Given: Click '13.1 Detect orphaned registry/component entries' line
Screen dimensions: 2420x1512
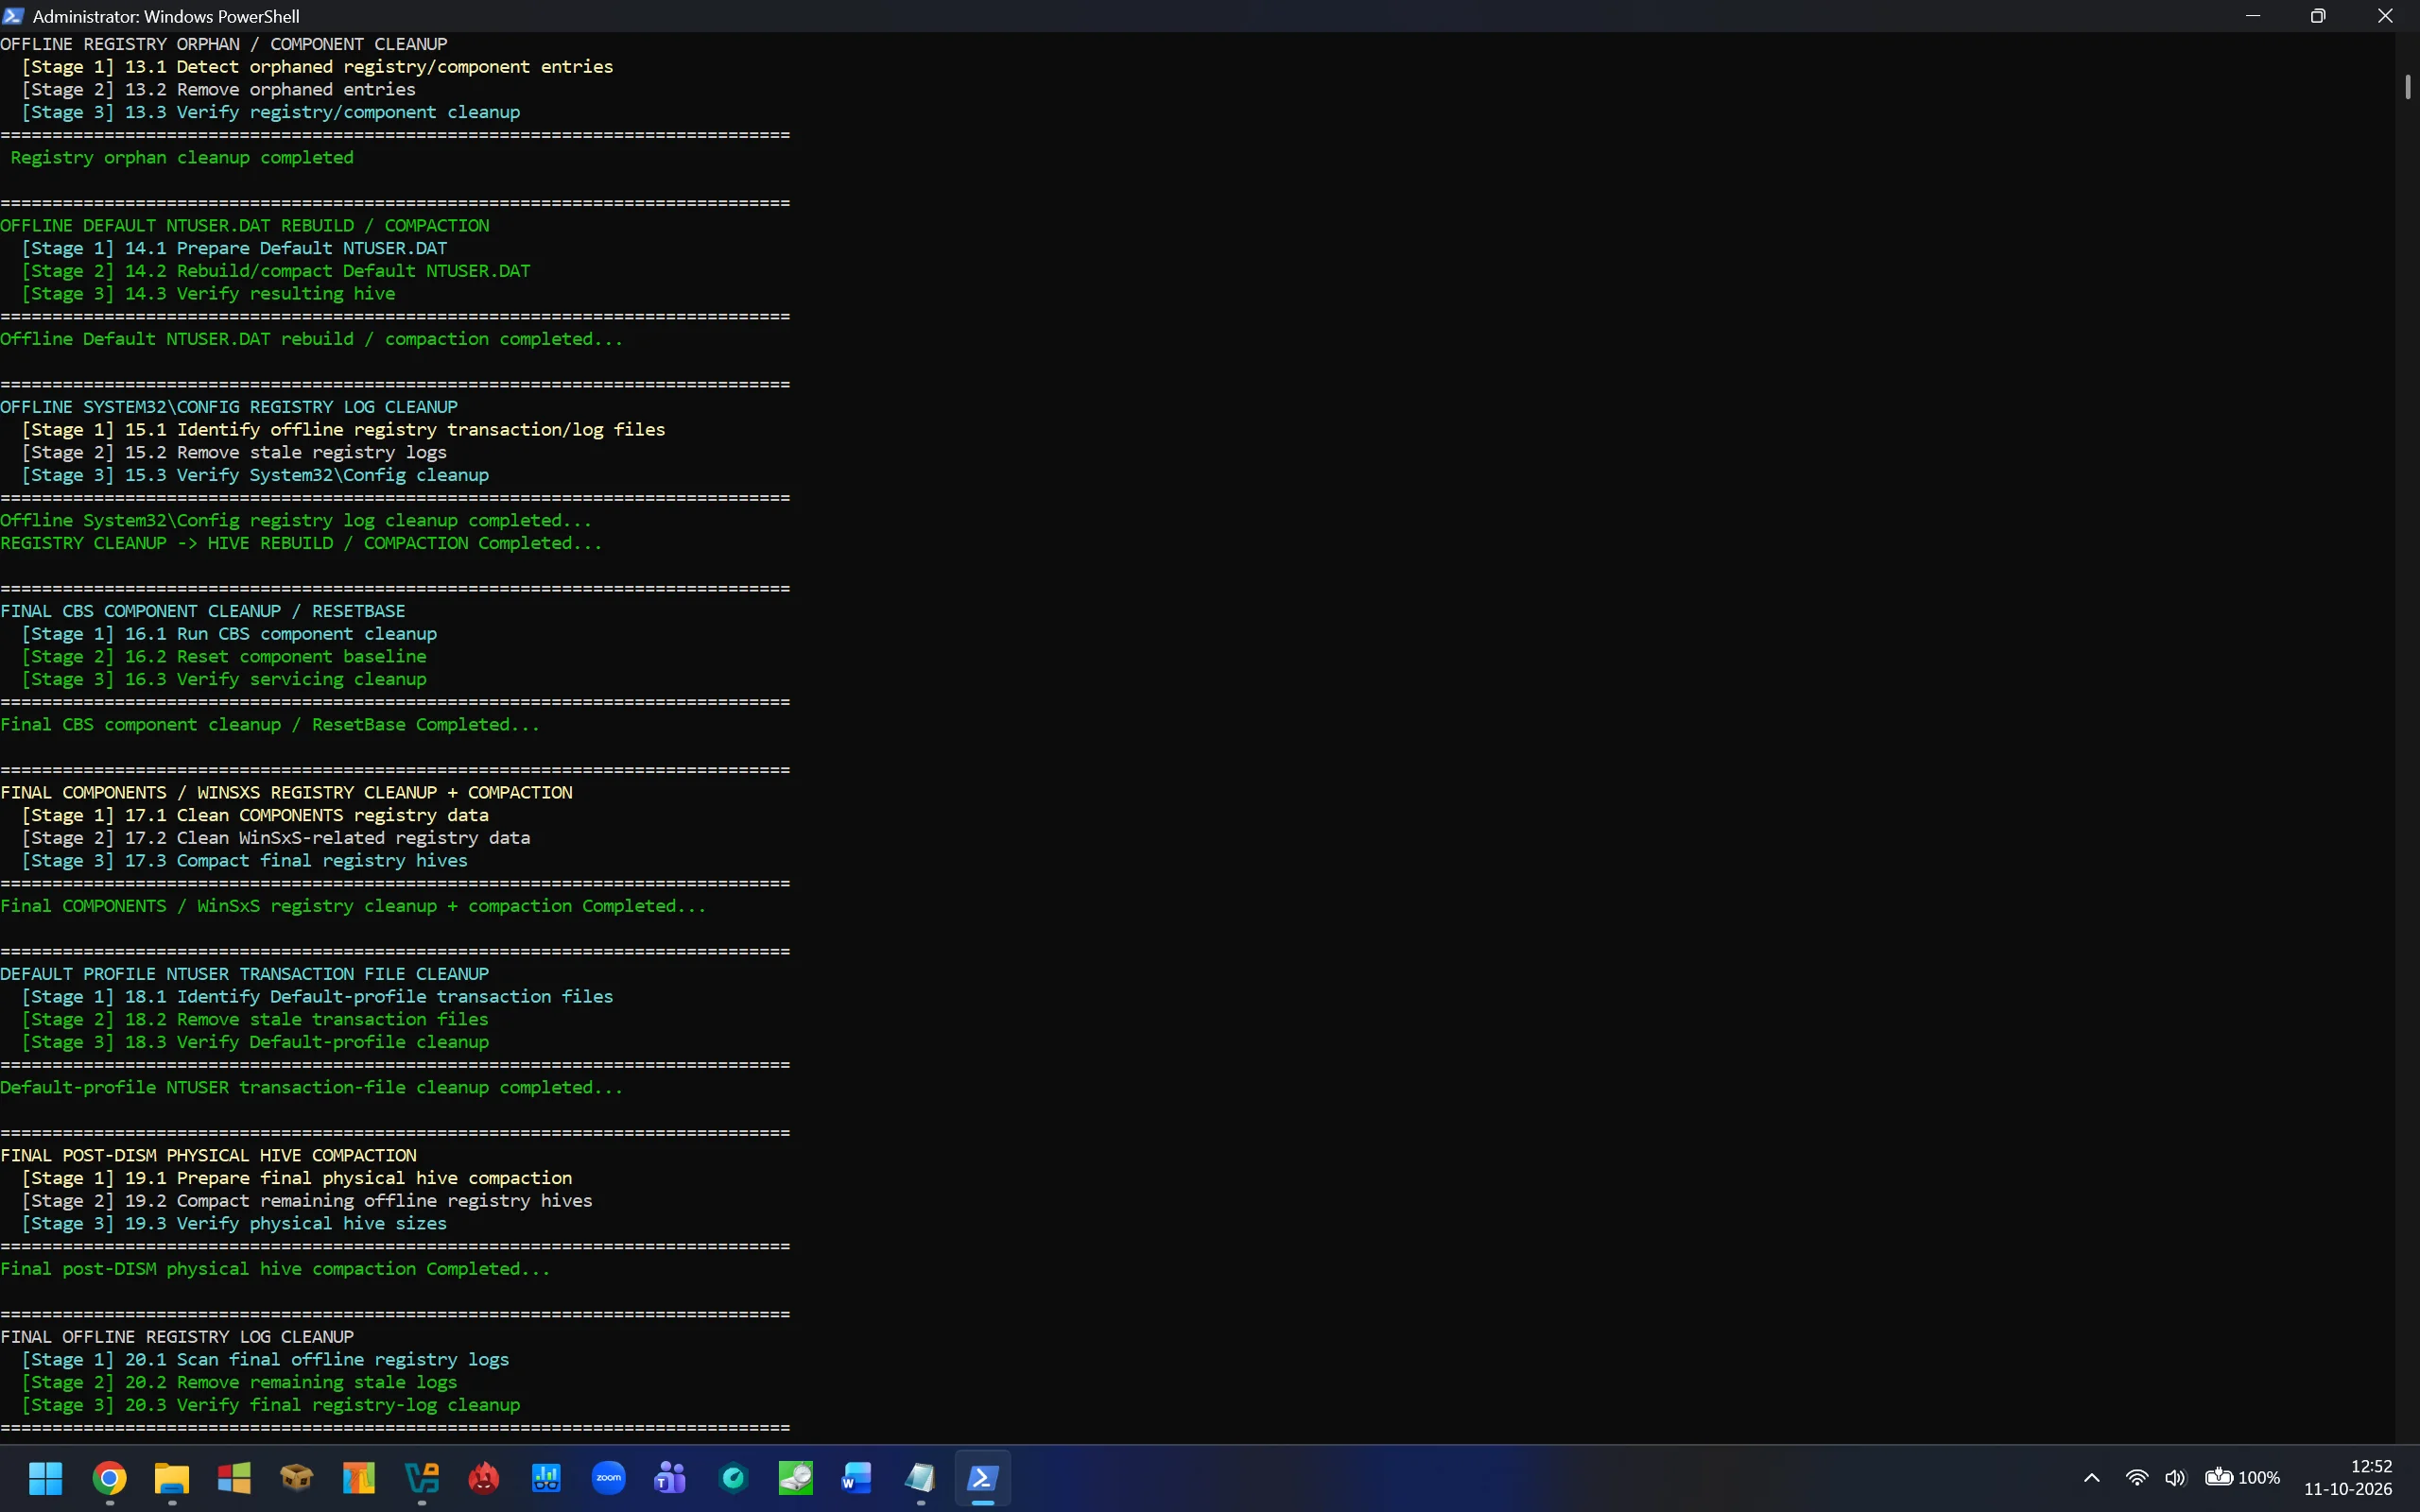Looking at the screenshot, I should click(317, 67).
